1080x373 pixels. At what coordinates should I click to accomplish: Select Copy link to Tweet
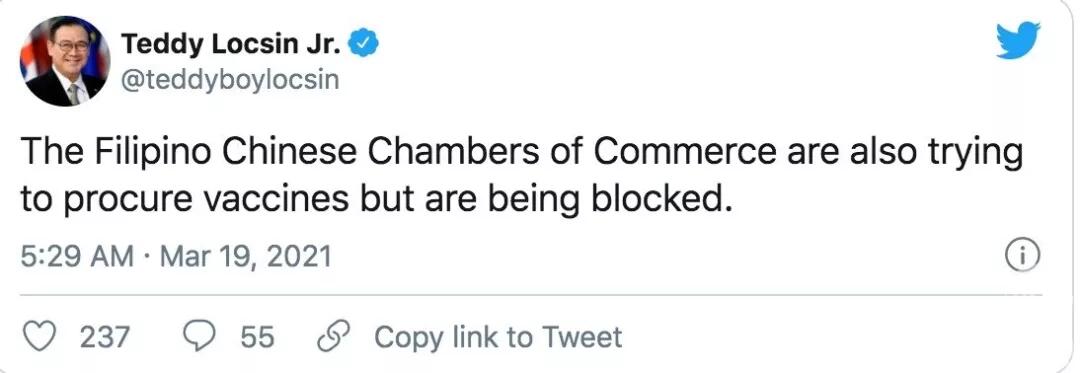pos(498,337)
